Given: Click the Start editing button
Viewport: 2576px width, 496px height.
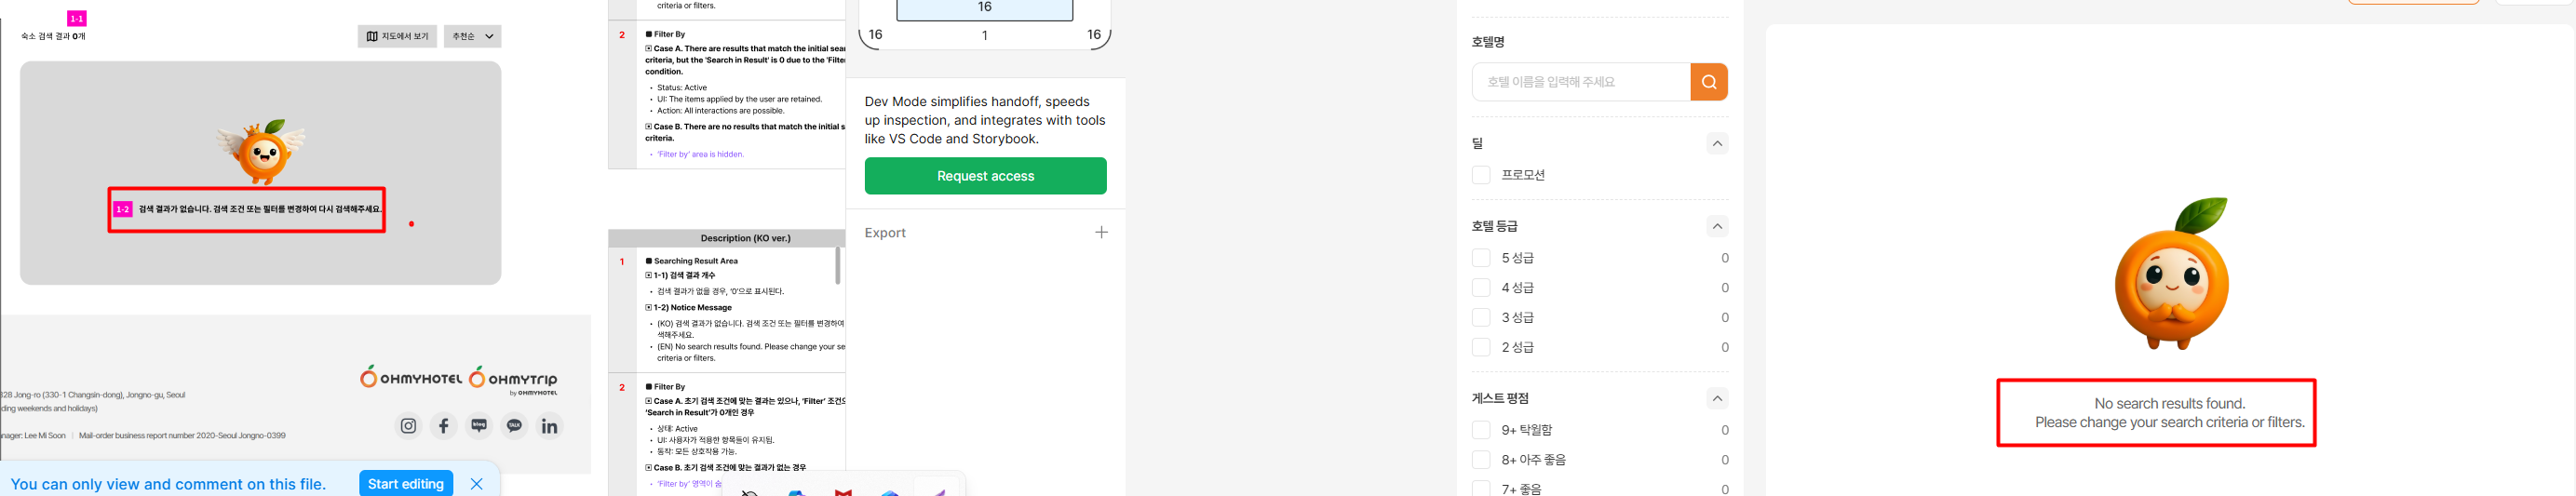Looking at the screenshot, I should 405,484.
